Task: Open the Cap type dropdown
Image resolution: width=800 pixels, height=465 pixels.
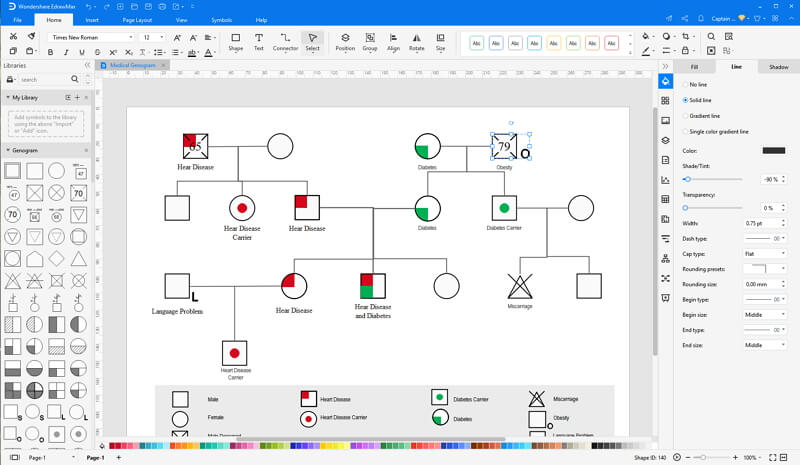Action: tap(764, 254)
